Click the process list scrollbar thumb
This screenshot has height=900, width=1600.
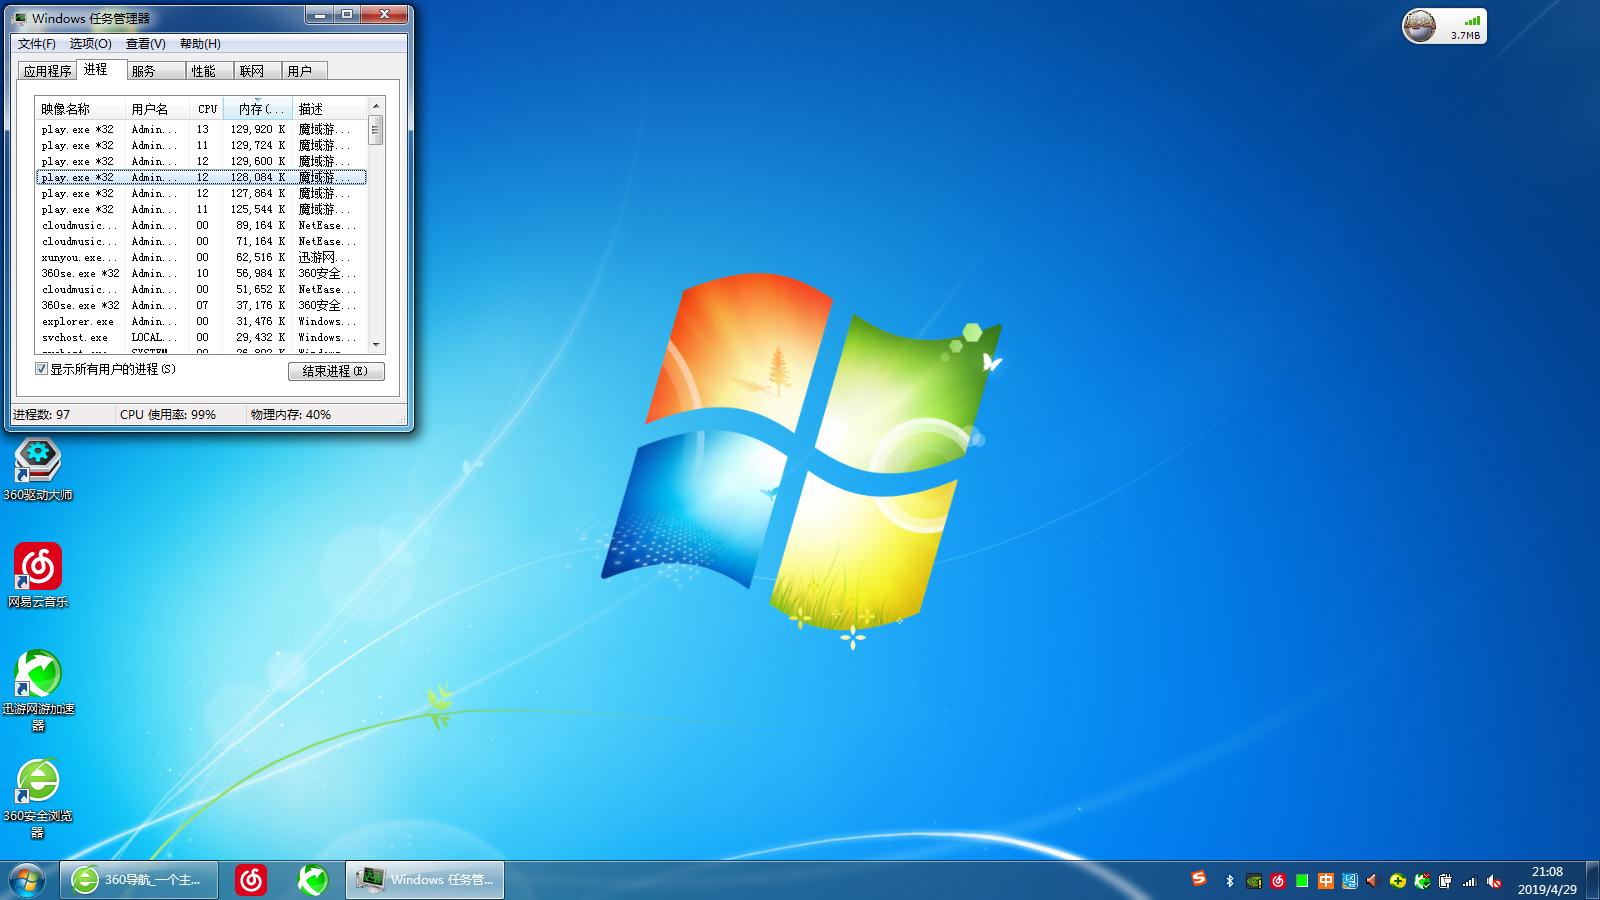coord(376,130)
